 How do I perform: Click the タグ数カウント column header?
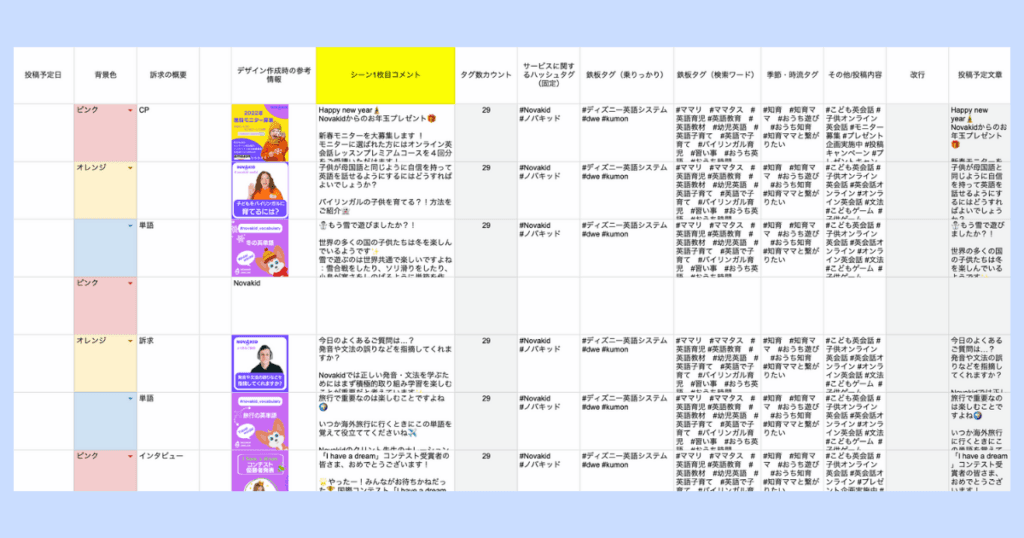tap(486, 75)
